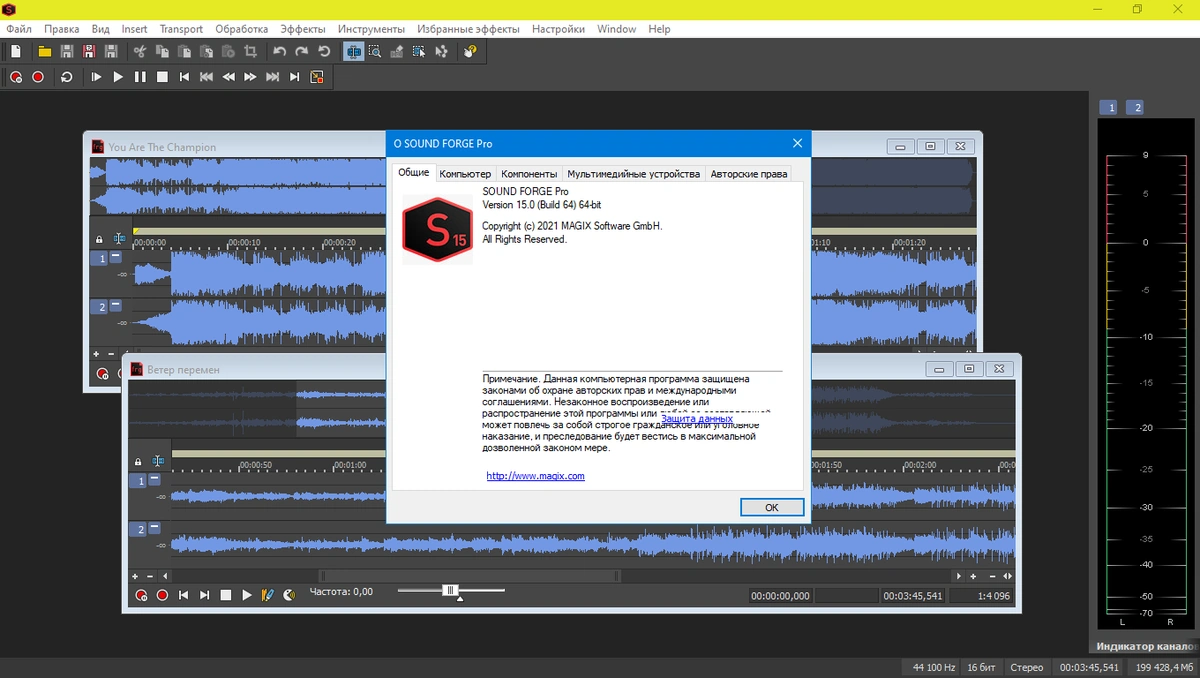
Task: Start recording from the main transport bar
Action: coord(38,77)
